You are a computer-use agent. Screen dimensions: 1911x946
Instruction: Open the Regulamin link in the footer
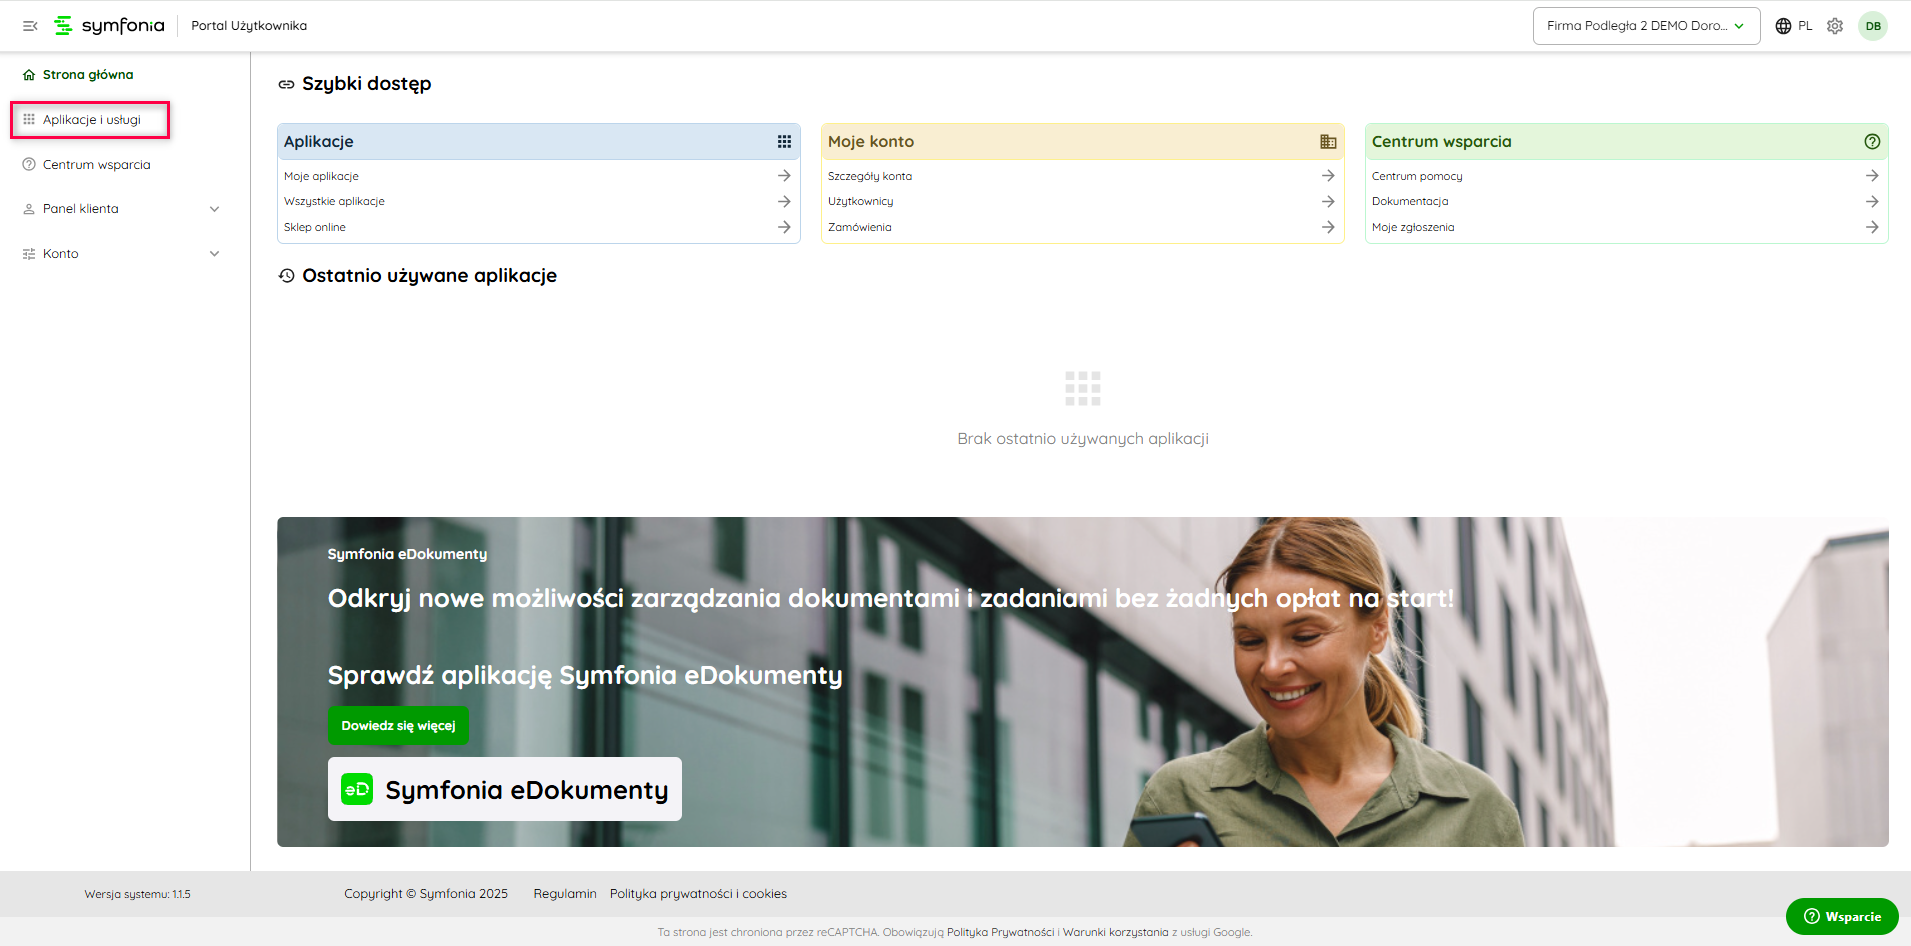[x=564, y=894]
